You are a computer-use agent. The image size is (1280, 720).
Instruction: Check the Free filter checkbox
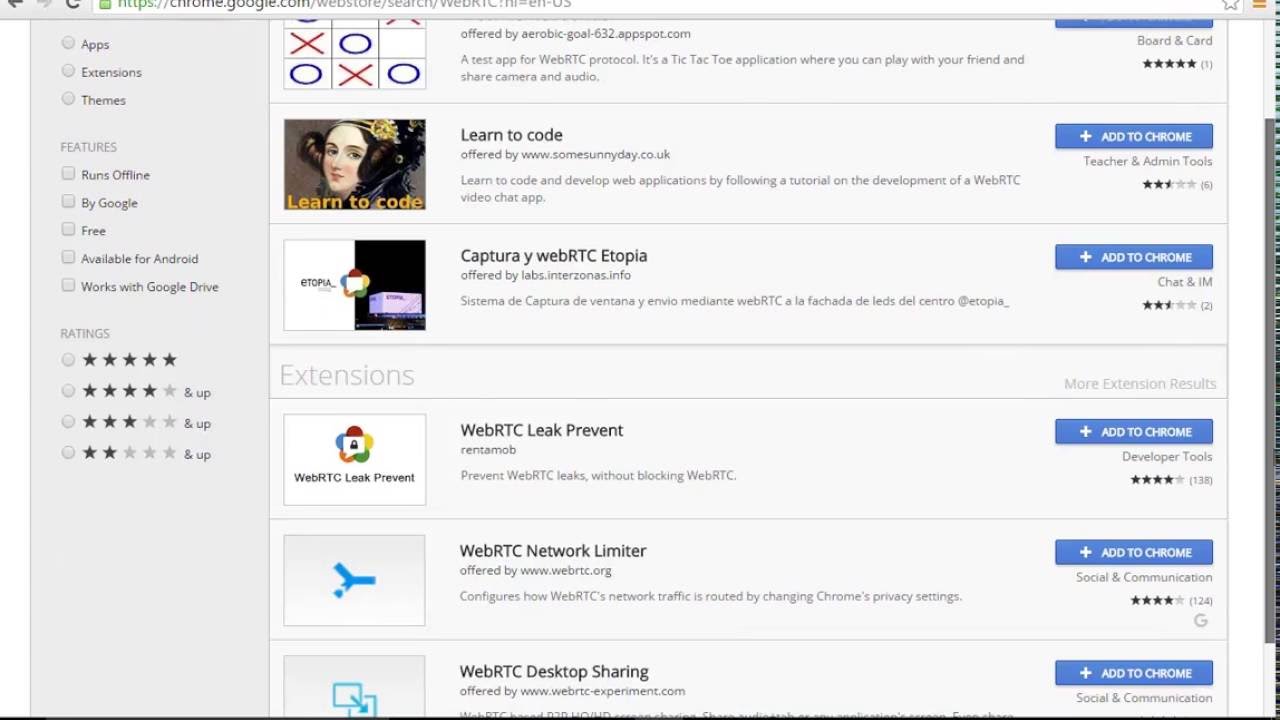[68, 230]
